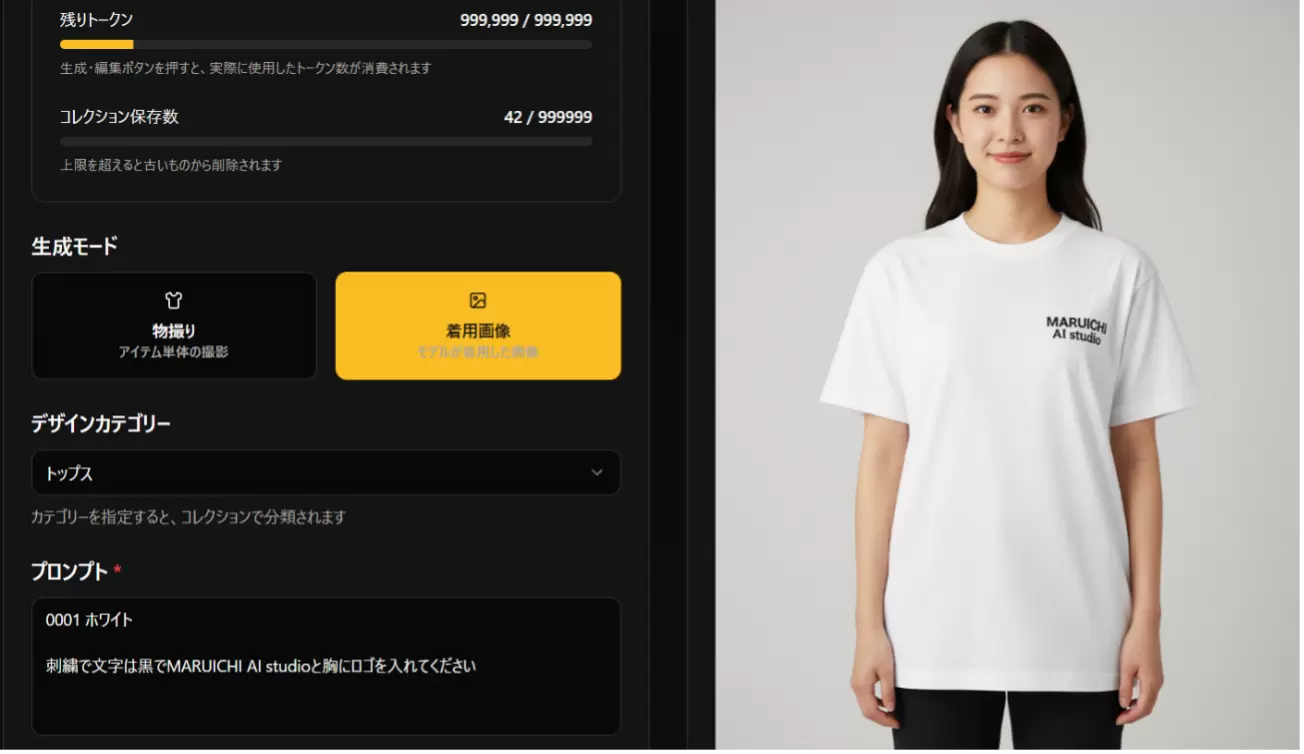1304x754 pixels.
Task: Click the chevron arrow of category dropdown
Action: [597, 473]
